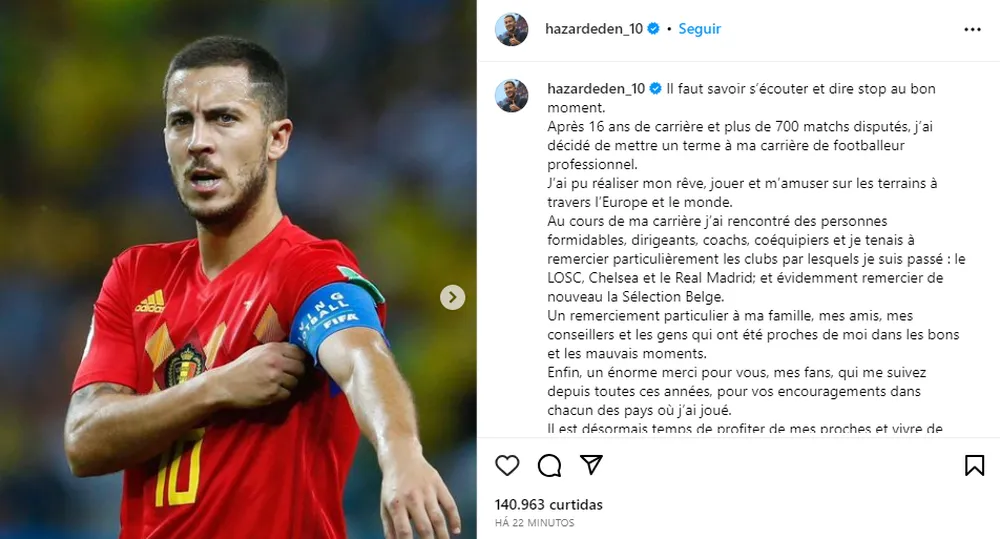Follow the account by clicking Seguir

[700, 29]
